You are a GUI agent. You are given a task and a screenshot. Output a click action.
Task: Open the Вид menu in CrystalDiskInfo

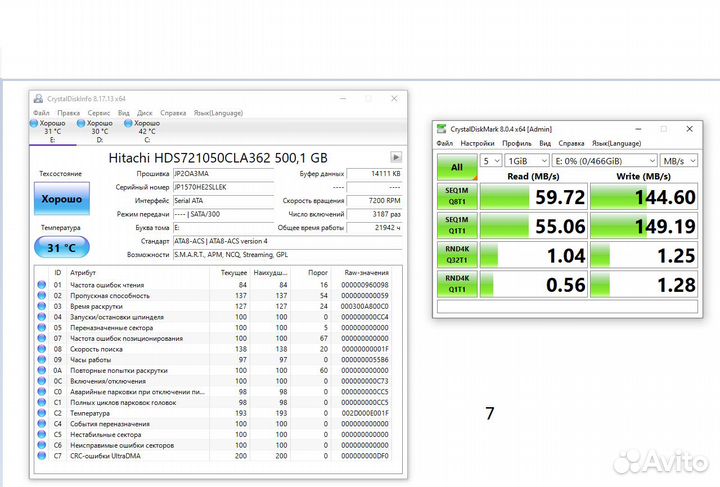[124, 112]
